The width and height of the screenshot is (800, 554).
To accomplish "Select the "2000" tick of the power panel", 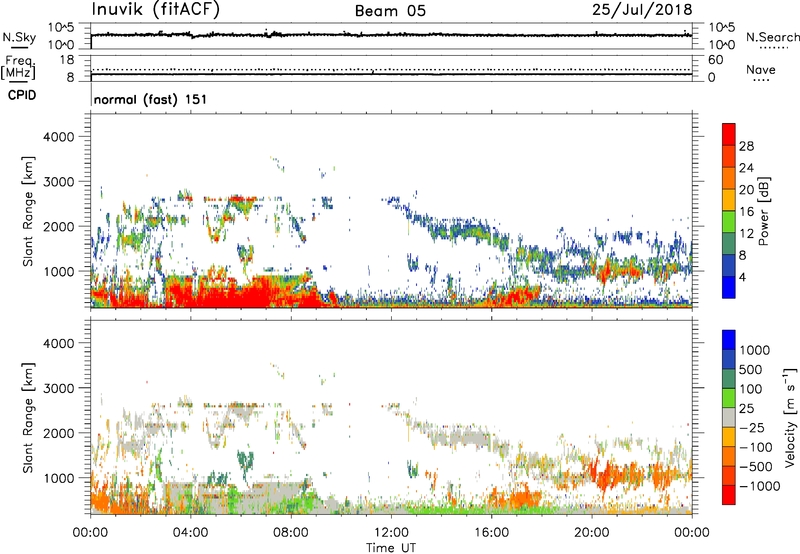I will pyautogui.click(x=59, y=226).
